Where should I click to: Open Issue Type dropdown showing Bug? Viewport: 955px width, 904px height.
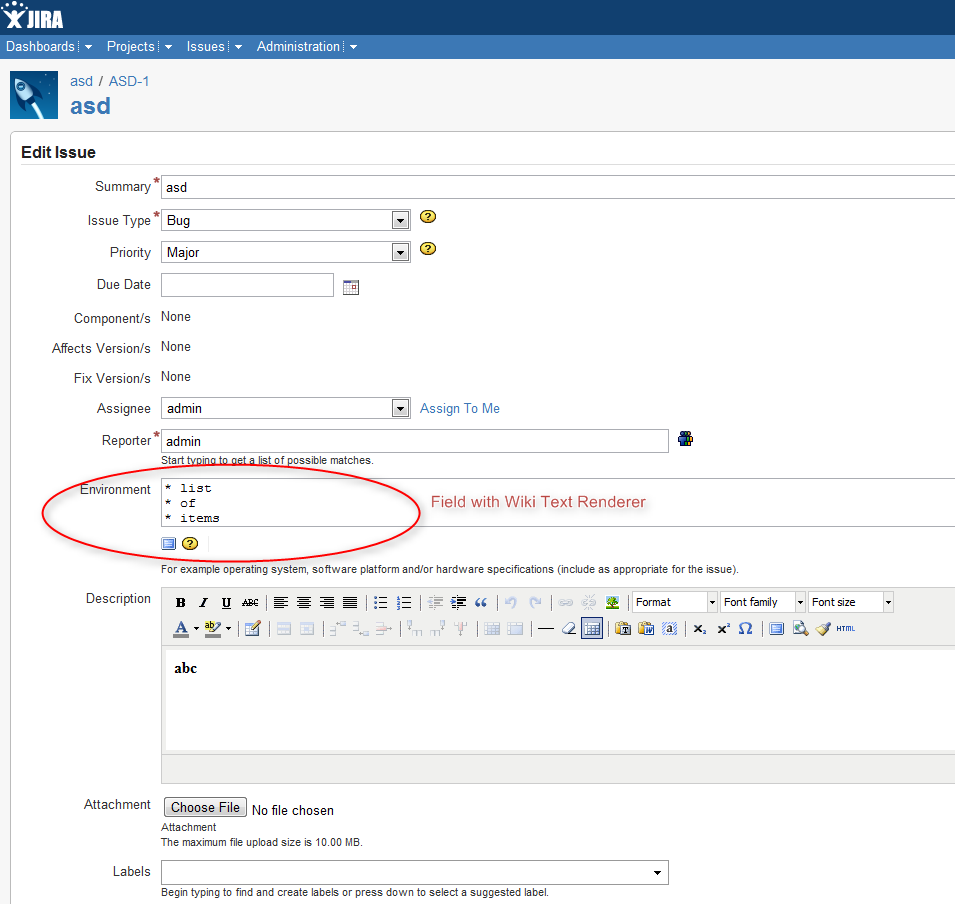[x=285, y=220]
